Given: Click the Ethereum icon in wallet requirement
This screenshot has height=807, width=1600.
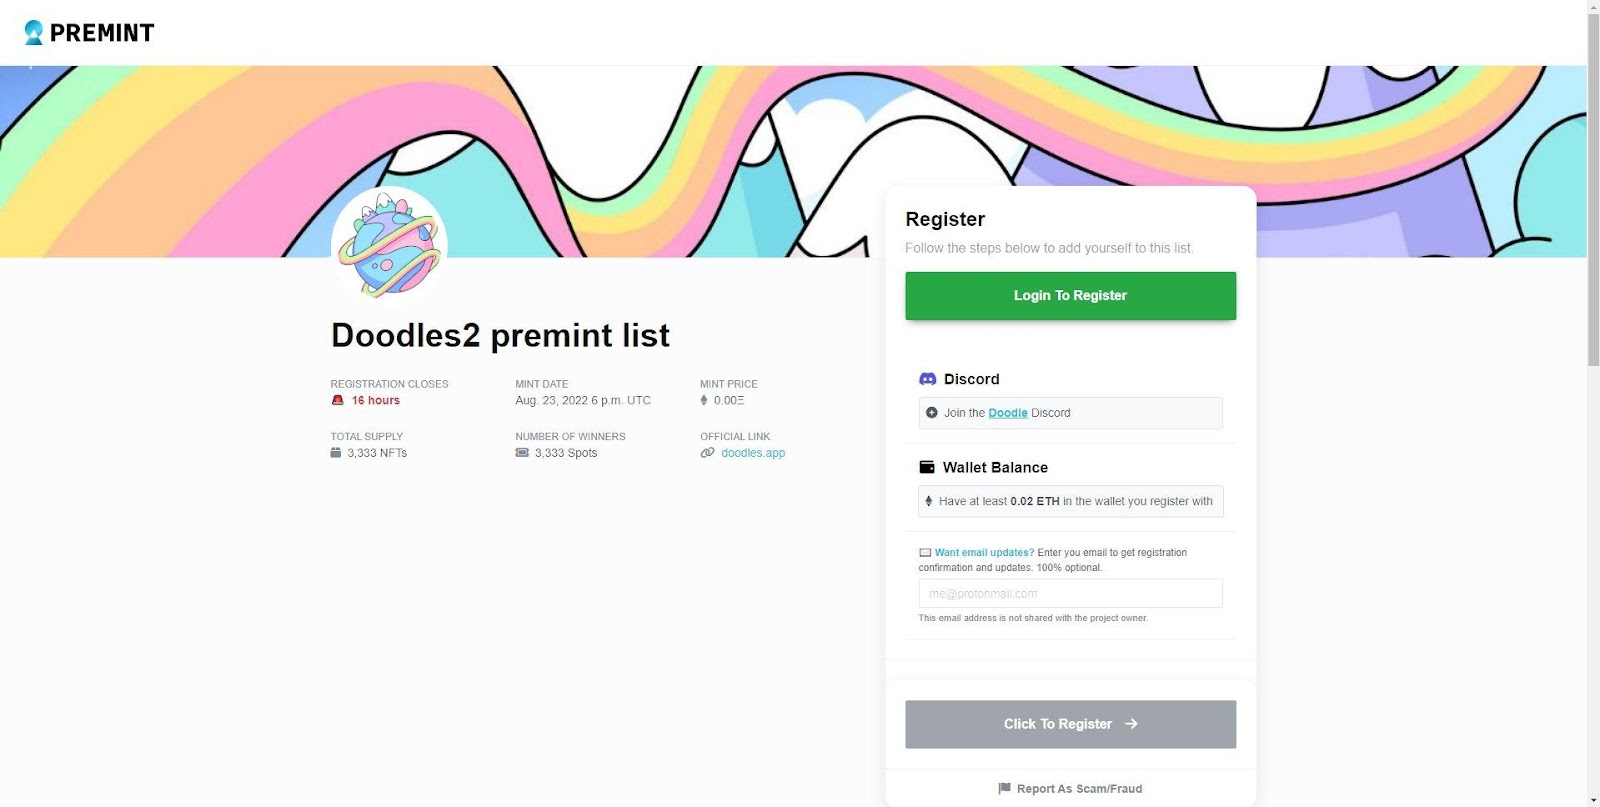Looking at the screenshot, I should click(929, 501).
